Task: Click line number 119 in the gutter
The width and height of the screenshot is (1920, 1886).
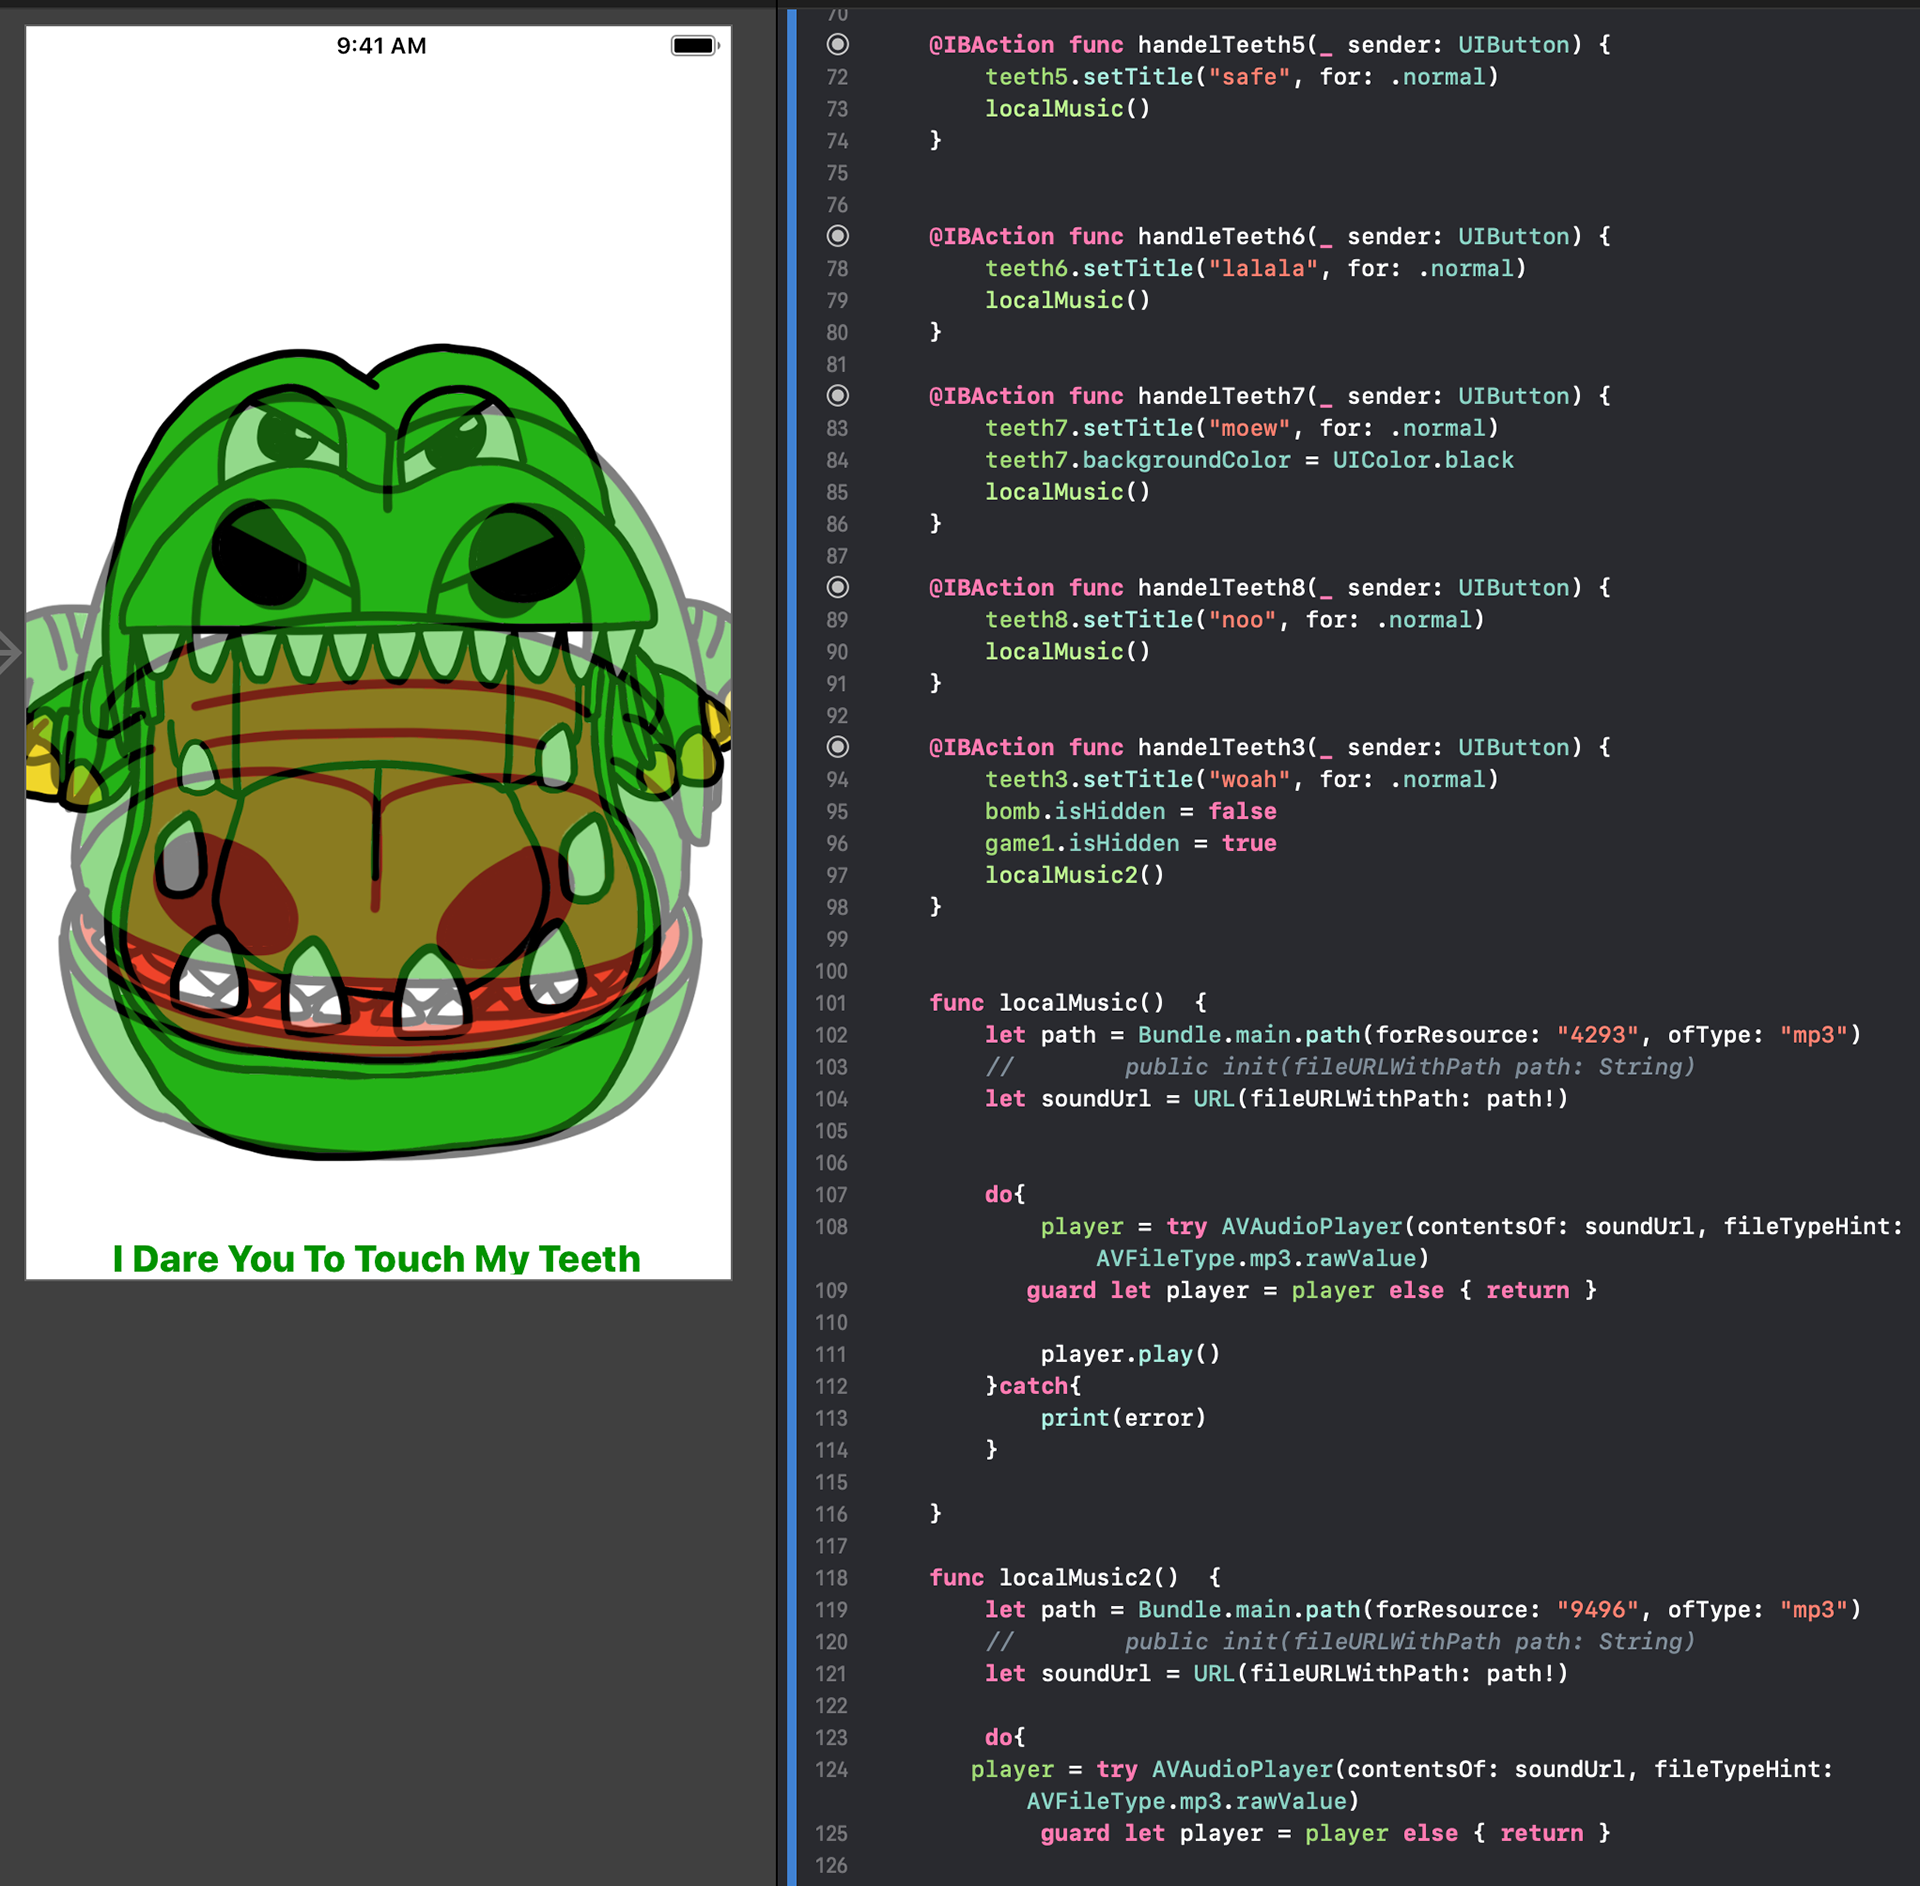Action: click(832, 1610)
